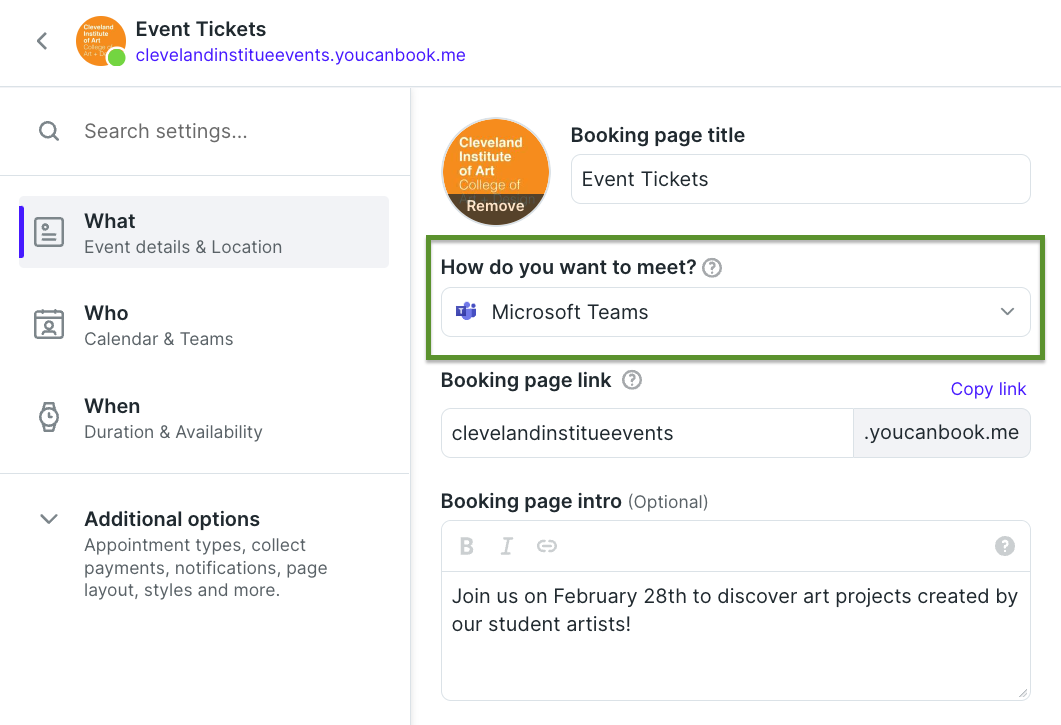1061x725 pixels.
Task: Open the Microsoft Teams meeting dropdown
Action: (736, 312)
